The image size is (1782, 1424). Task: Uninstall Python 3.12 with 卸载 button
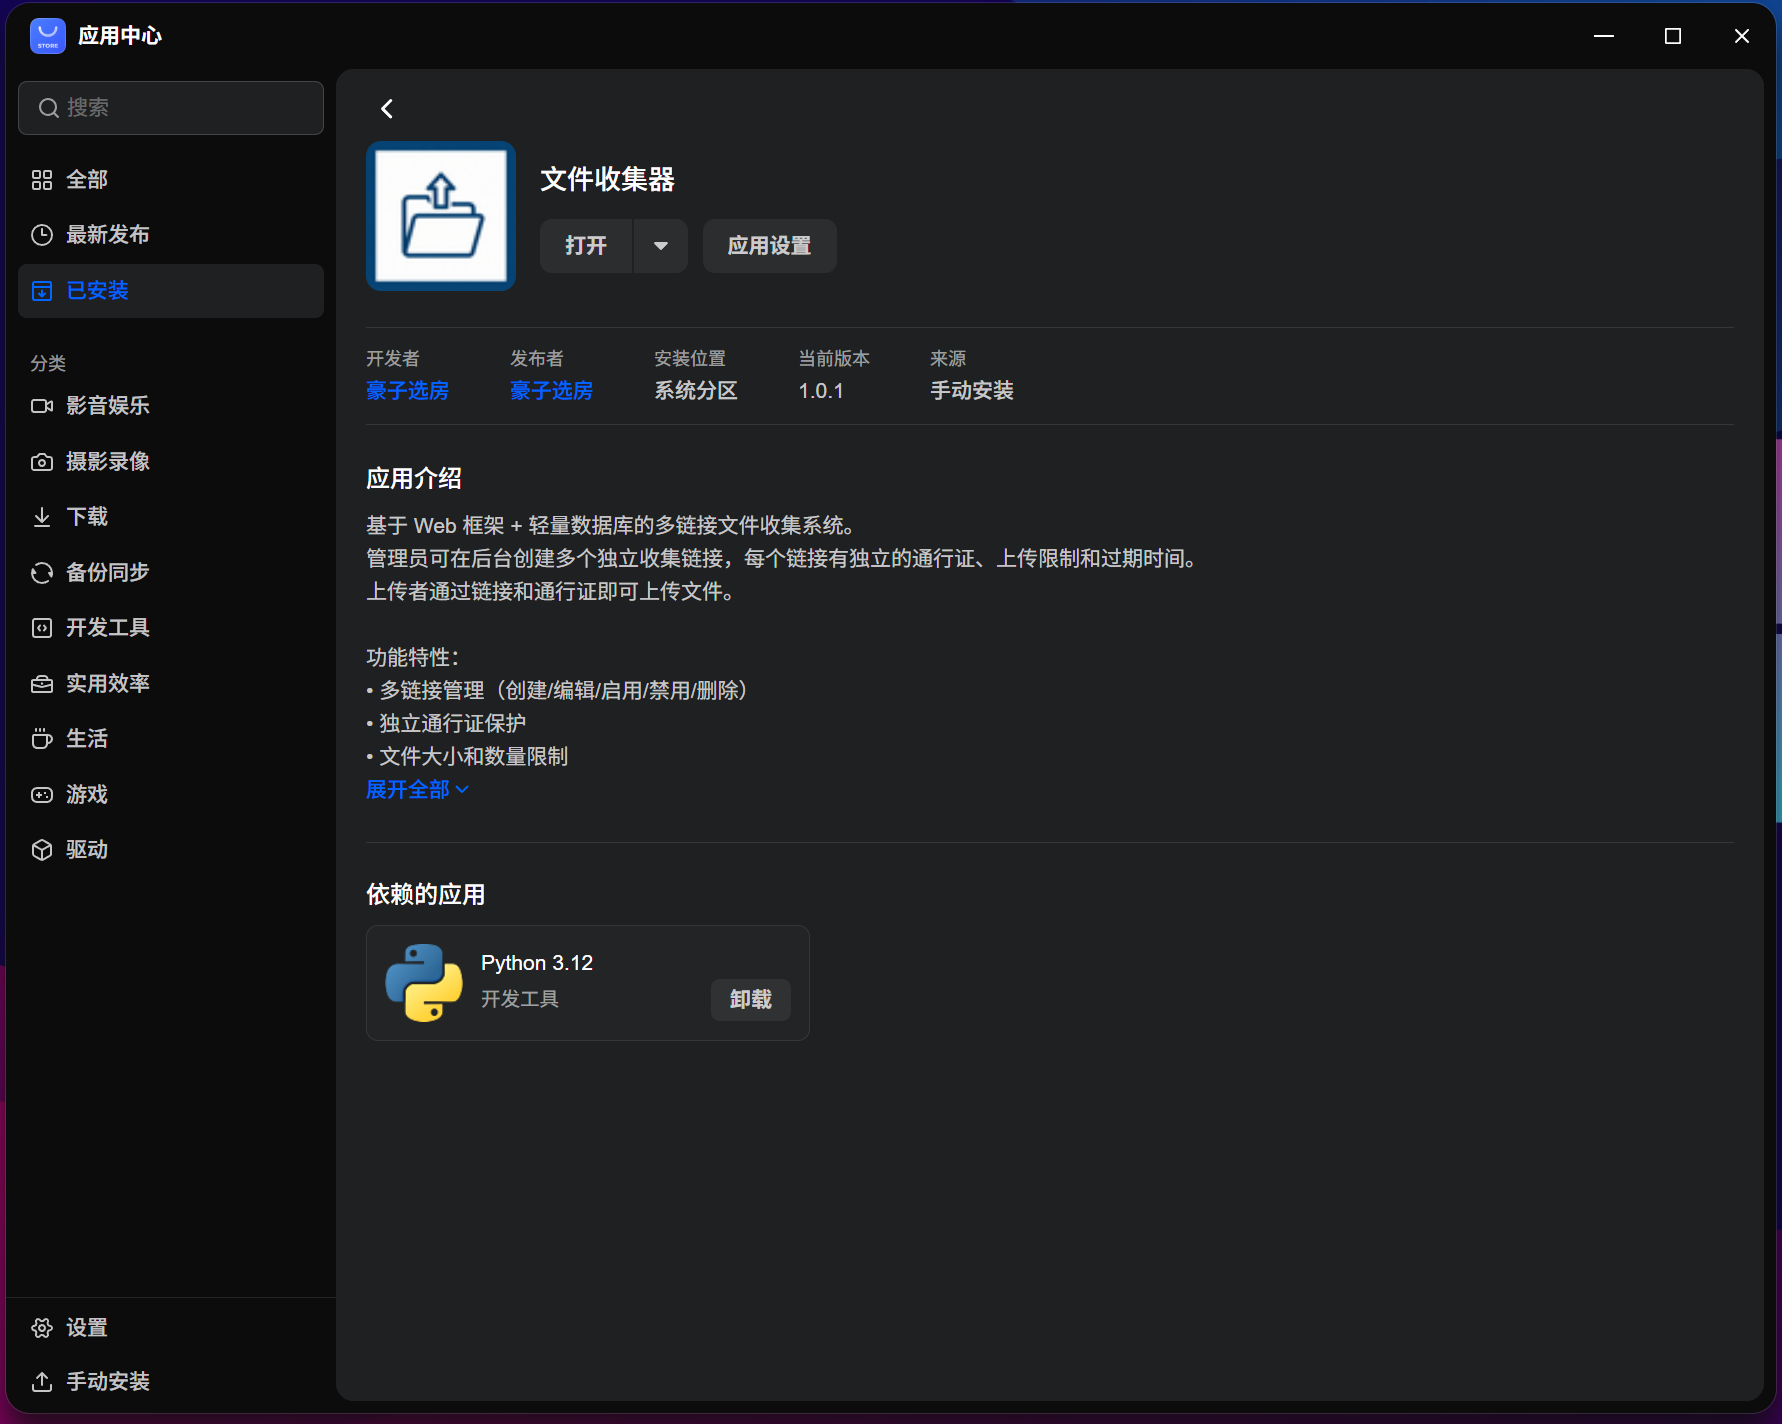(751, 1000)
